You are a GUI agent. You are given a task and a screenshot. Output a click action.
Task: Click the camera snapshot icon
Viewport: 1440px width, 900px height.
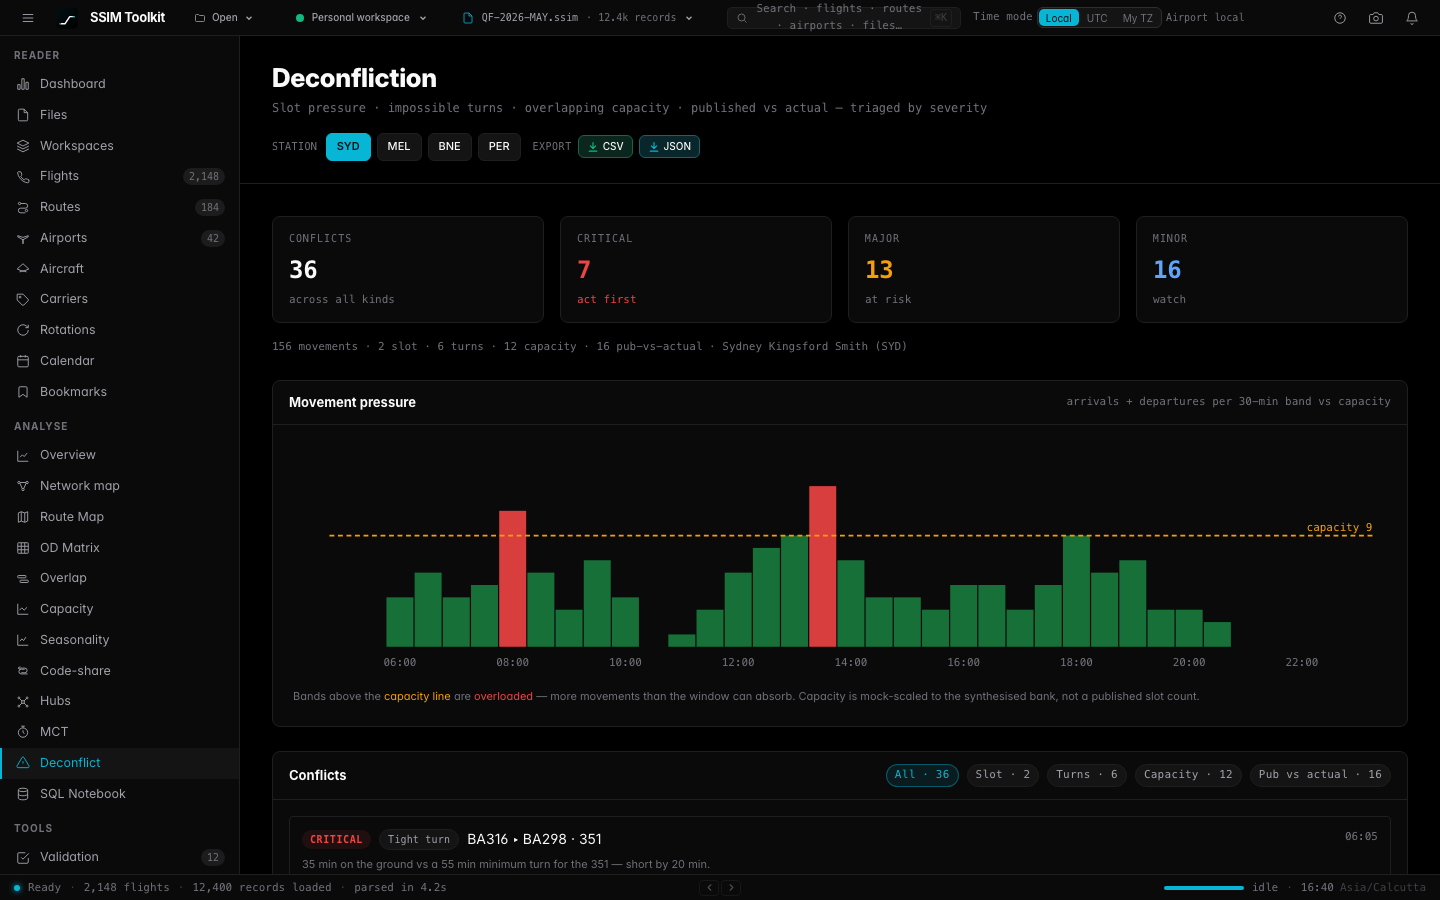tap(1376, 18)
